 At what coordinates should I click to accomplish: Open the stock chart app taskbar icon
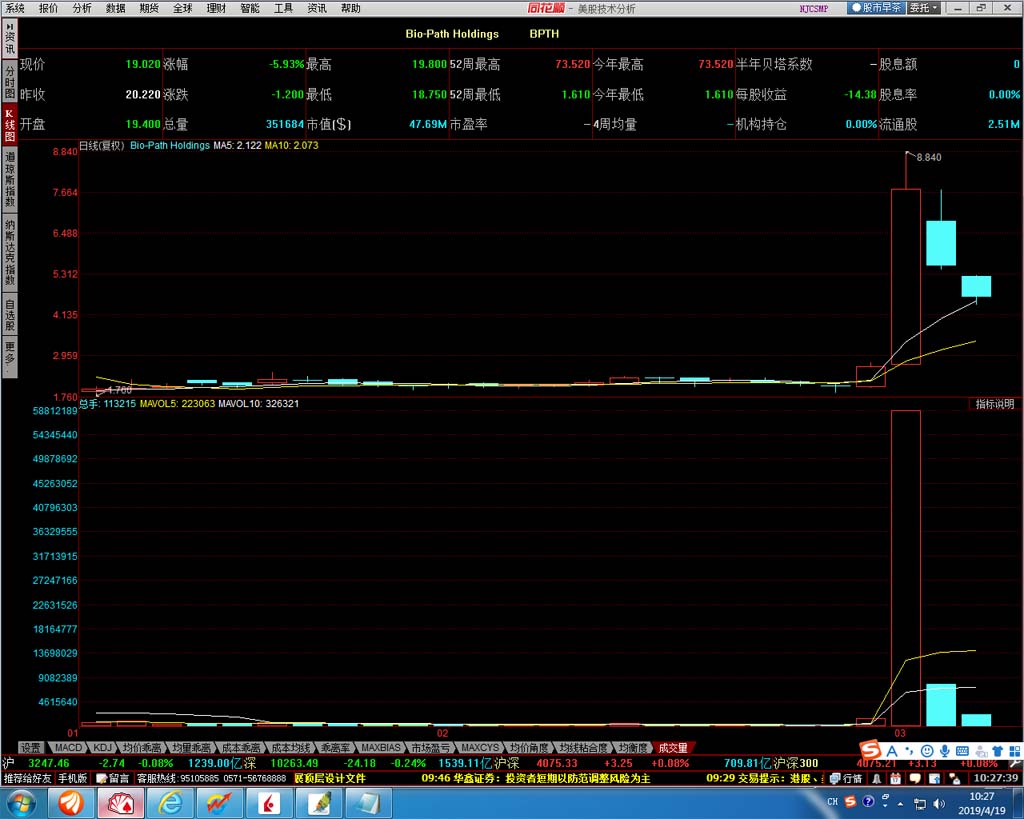[x=220, y=803]
